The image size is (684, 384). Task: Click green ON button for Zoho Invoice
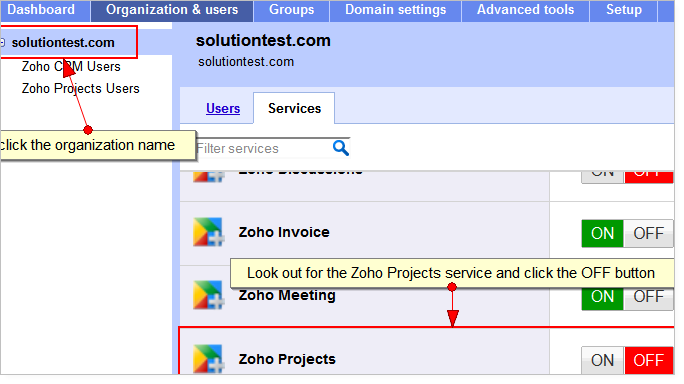(602, 233)
